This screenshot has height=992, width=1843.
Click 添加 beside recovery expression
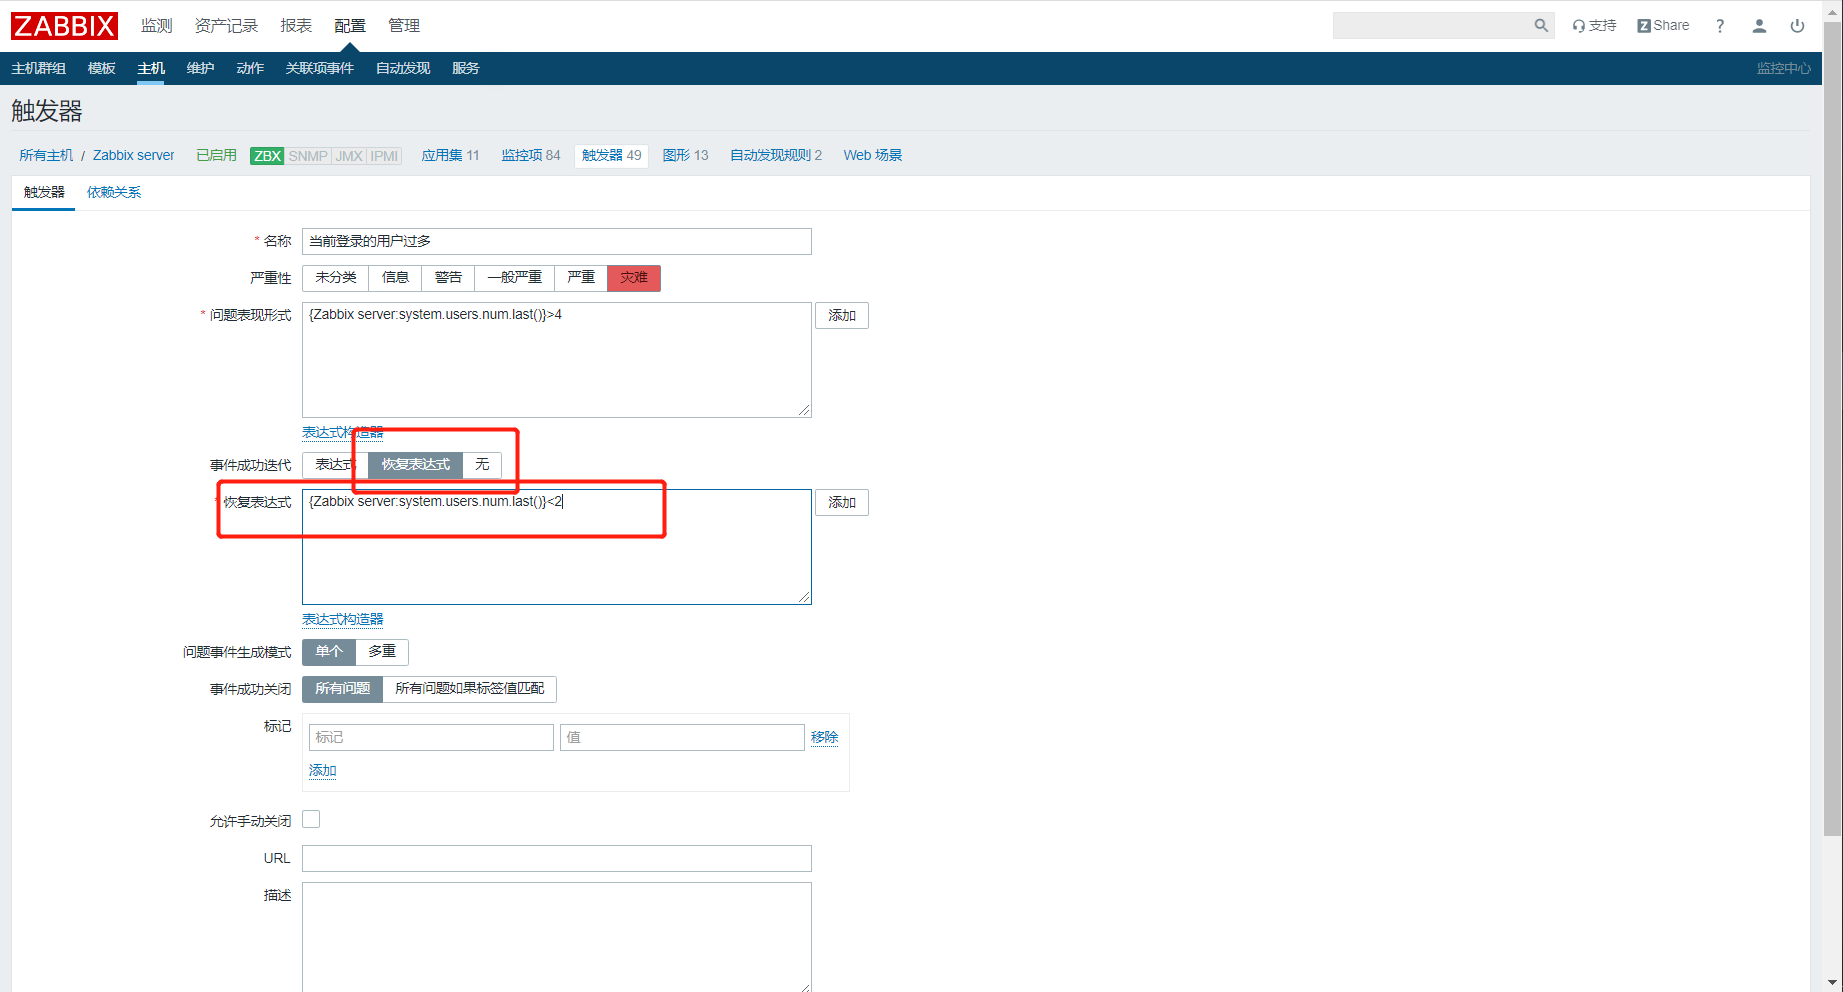(842, 502)
